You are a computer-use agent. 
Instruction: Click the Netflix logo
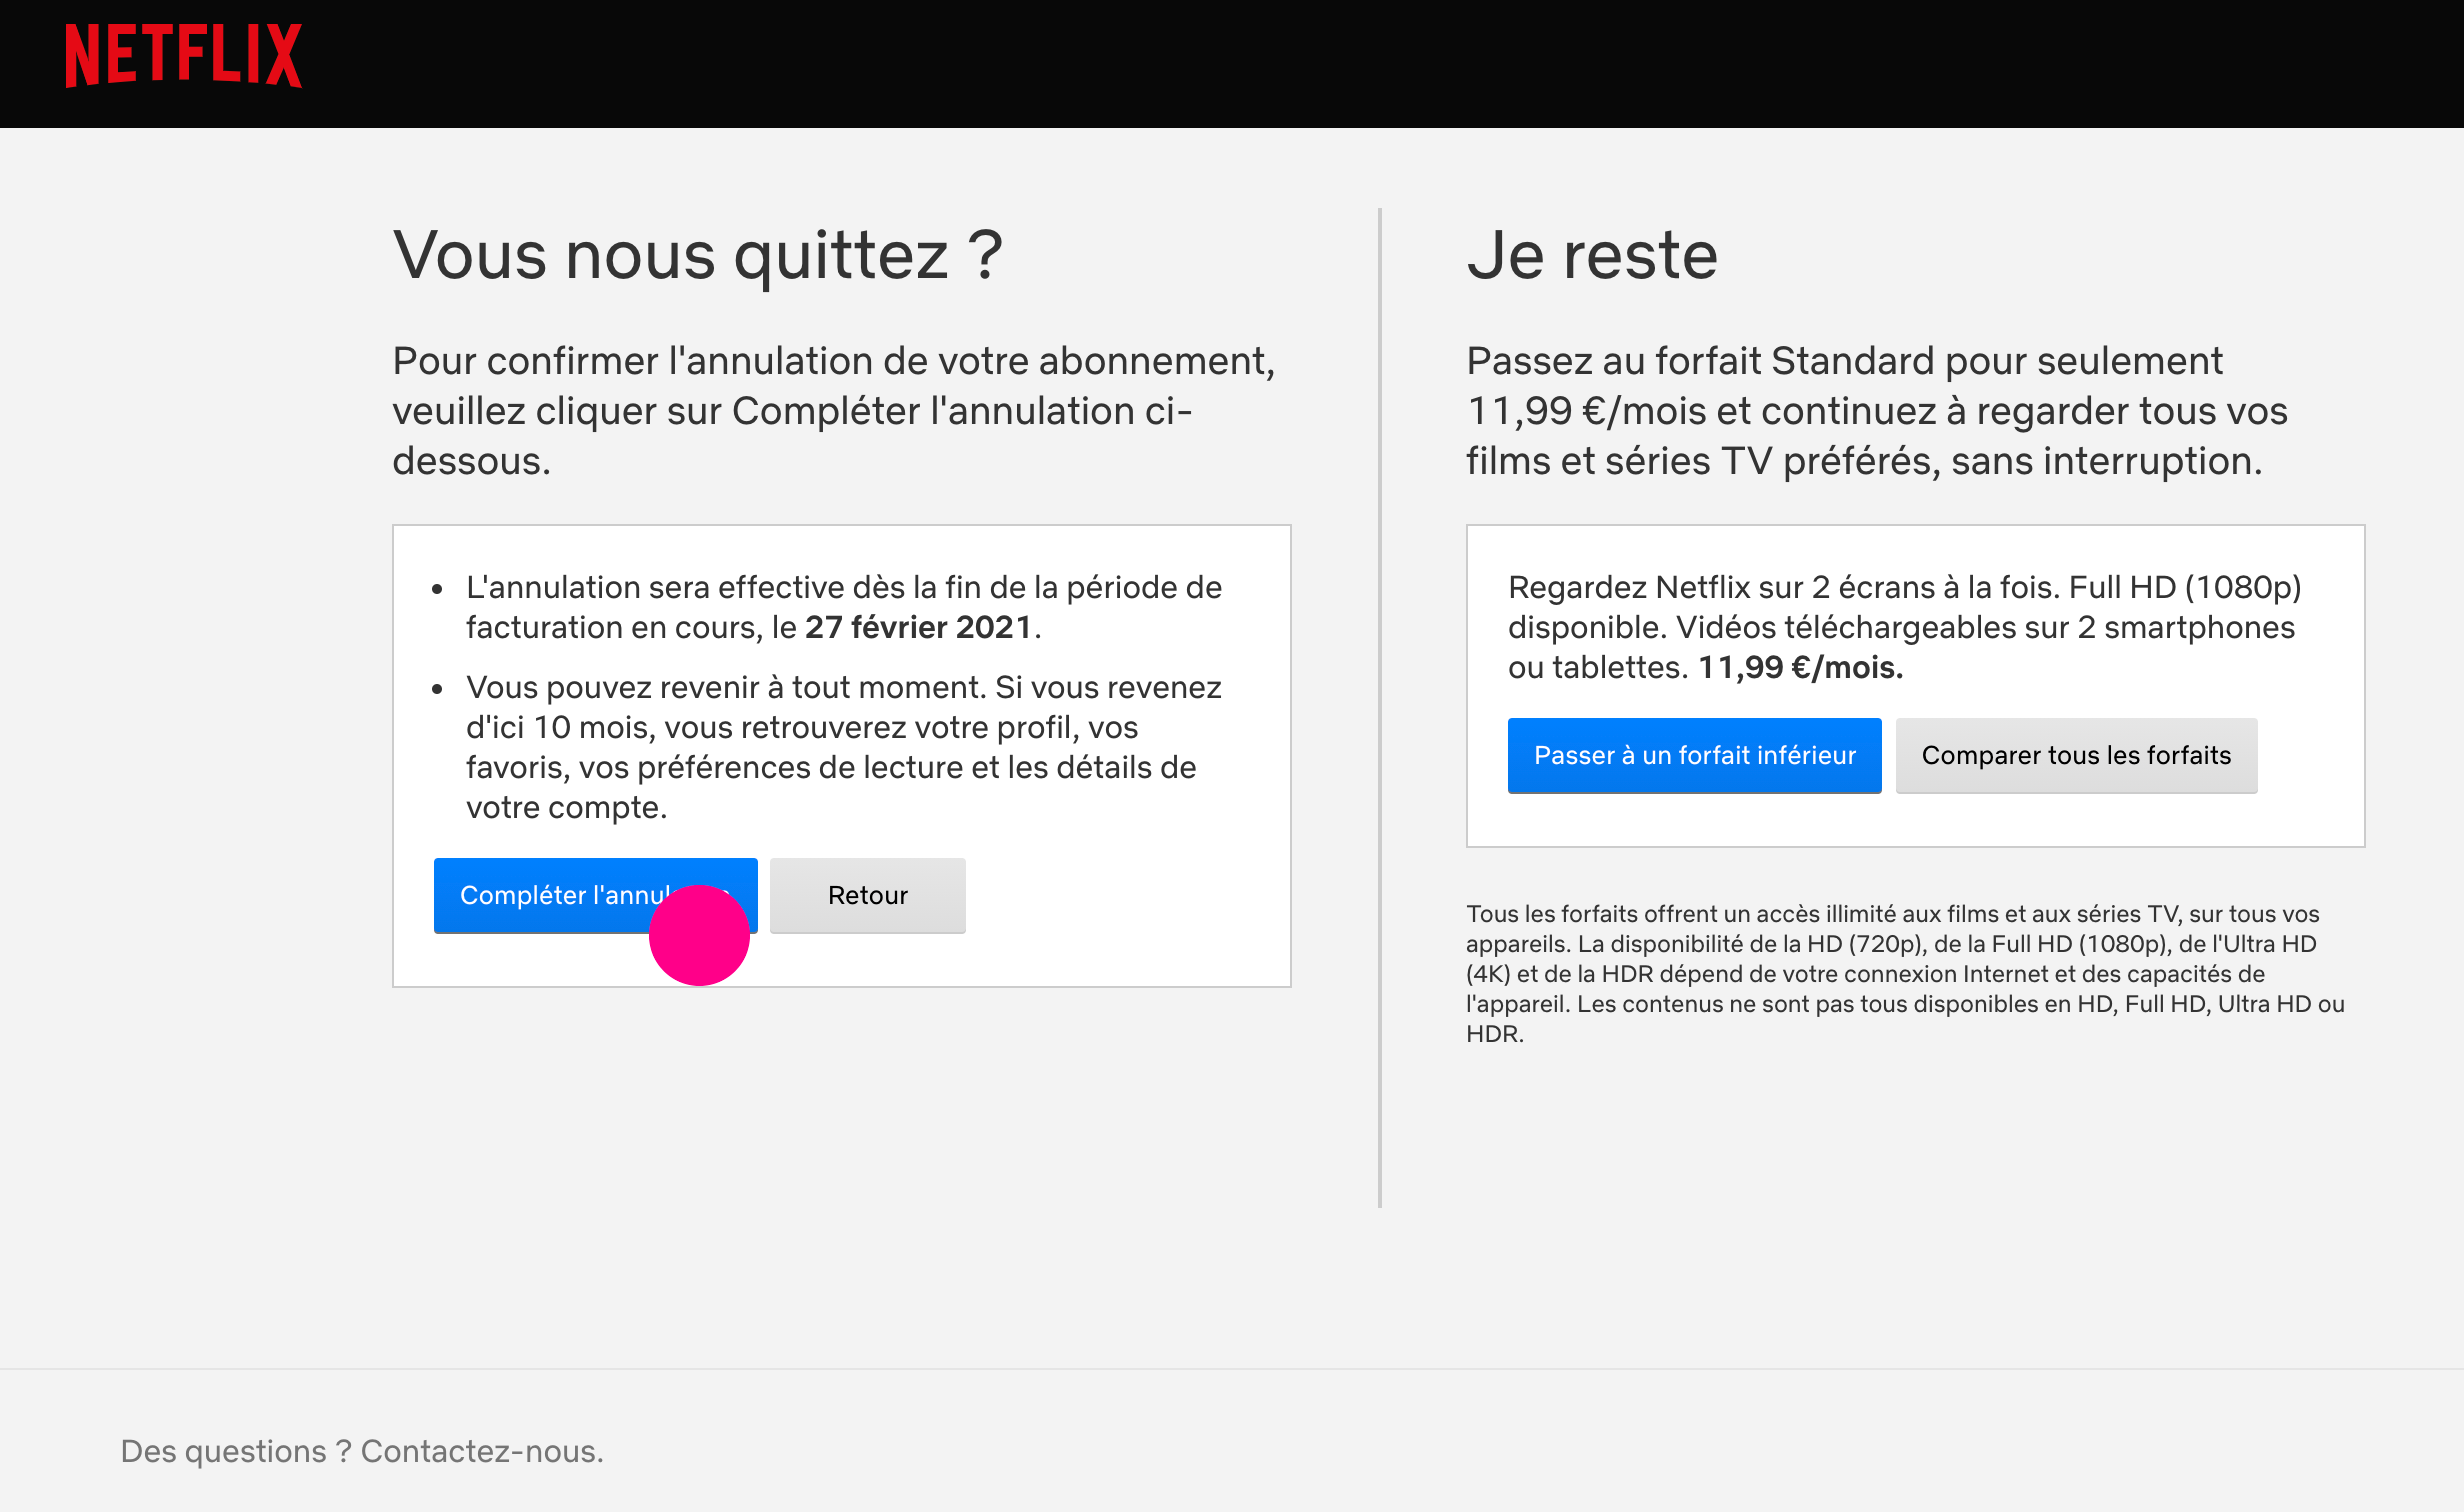pos(183,56)
